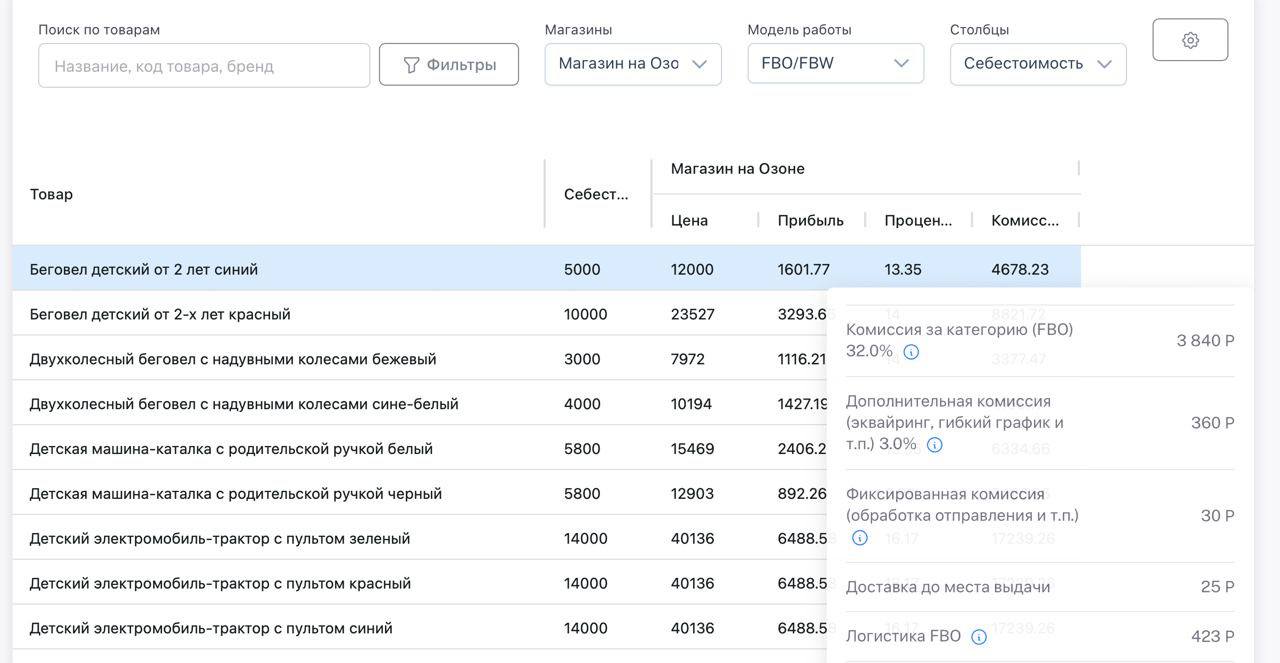Click info icon next to Логистика FBO
The width and height of the screenshot is (1280, 663).
979,637
